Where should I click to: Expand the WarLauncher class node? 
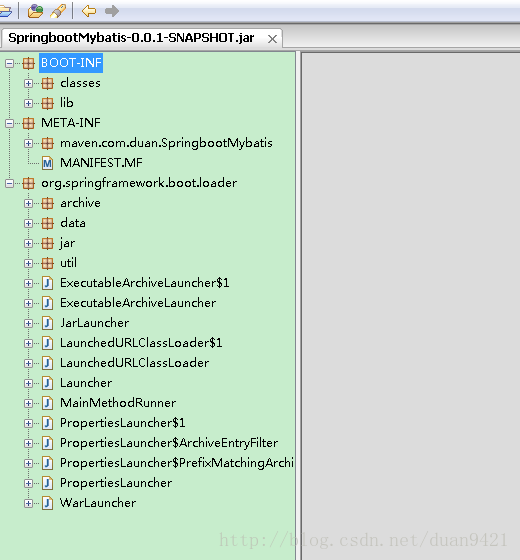pos(28,503)
